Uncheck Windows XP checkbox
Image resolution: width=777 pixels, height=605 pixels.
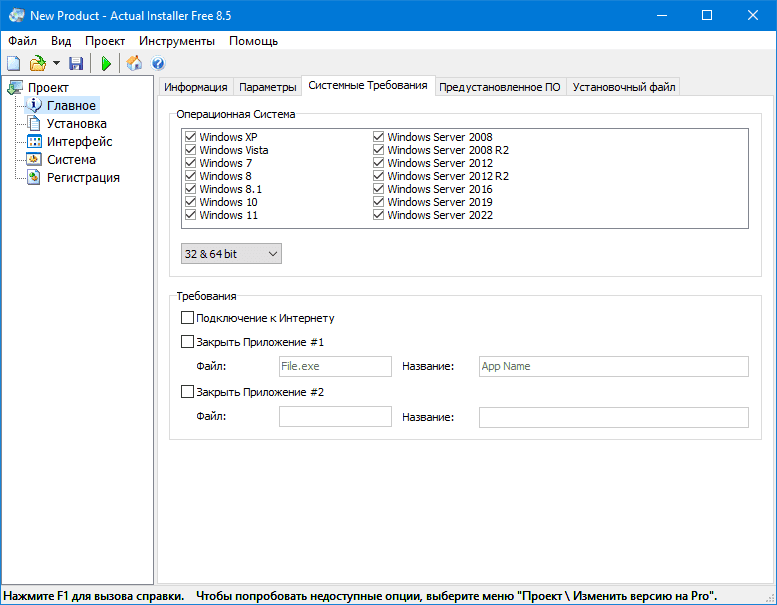coord(190,136)
